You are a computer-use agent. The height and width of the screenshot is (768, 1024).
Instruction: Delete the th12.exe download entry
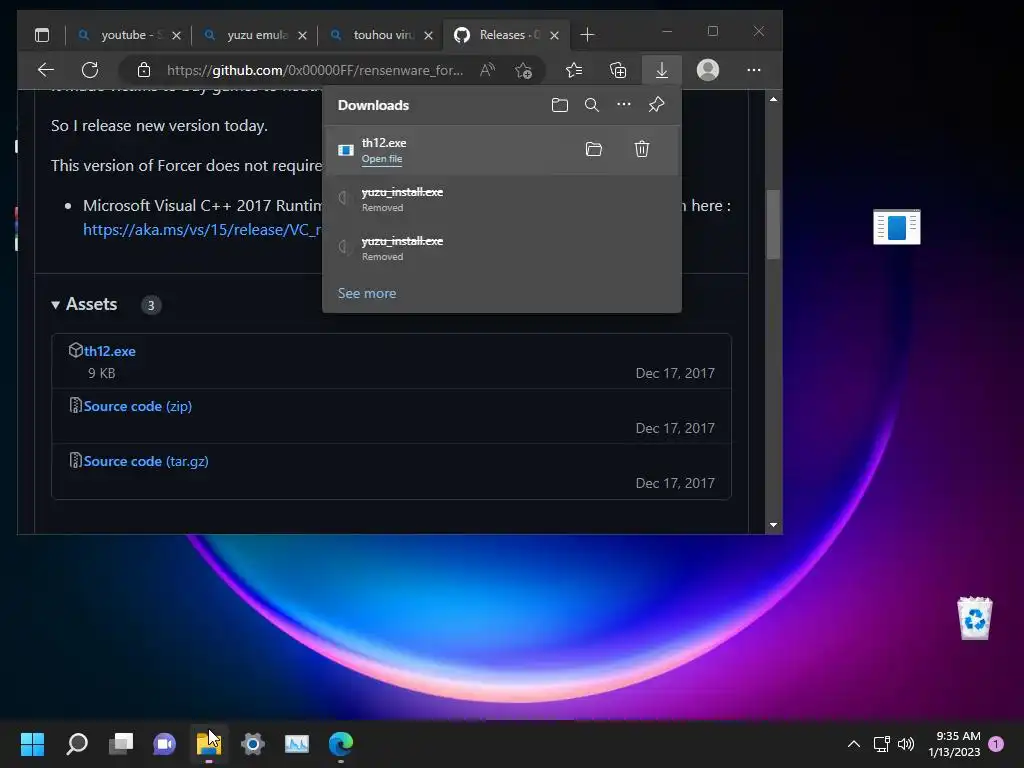coord(642,149)
